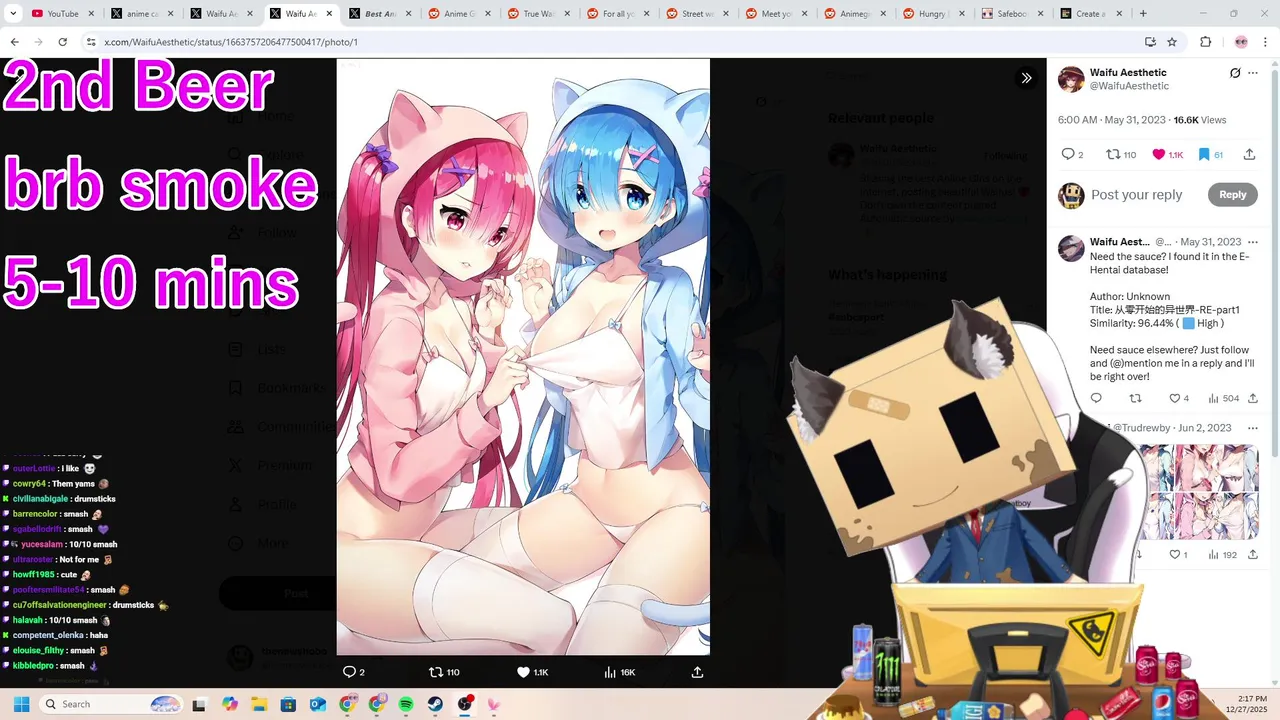This screenshot has height=720, width=1280.
Task: Open the Chrome three-dot menu
Action: pyautogui.click(x=1266, y=42)
